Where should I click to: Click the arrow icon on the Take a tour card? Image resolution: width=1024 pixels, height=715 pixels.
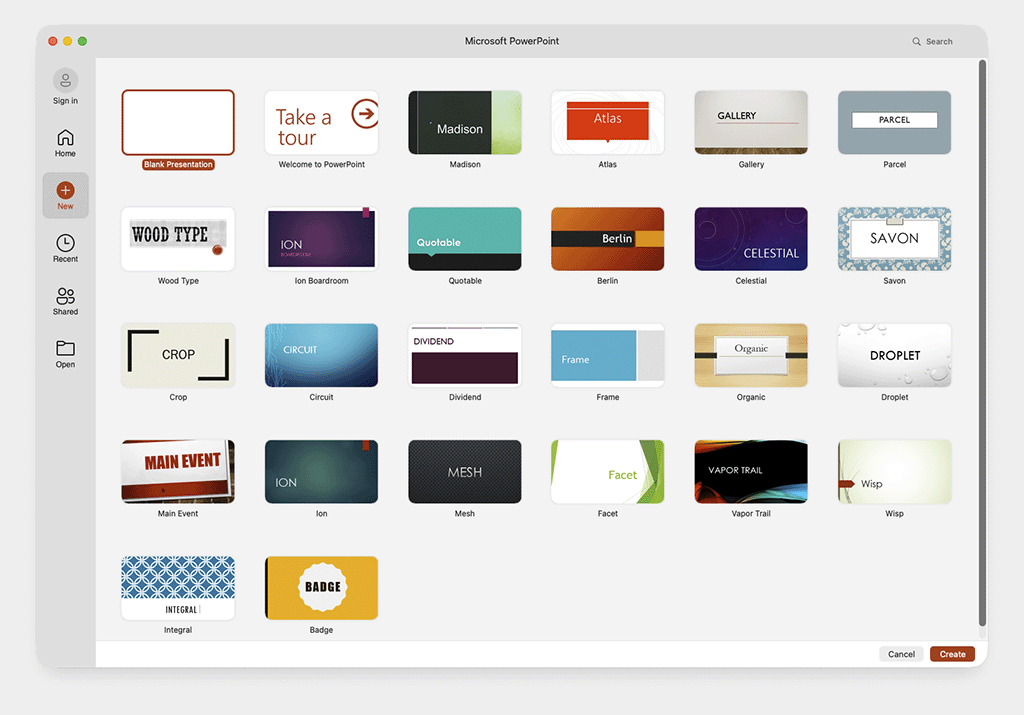(364, 114)
